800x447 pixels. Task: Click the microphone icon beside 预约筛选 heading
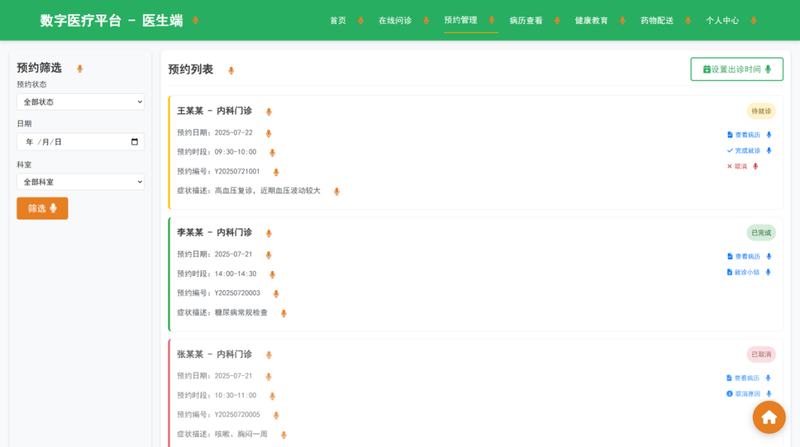click(x=80, y=69)
